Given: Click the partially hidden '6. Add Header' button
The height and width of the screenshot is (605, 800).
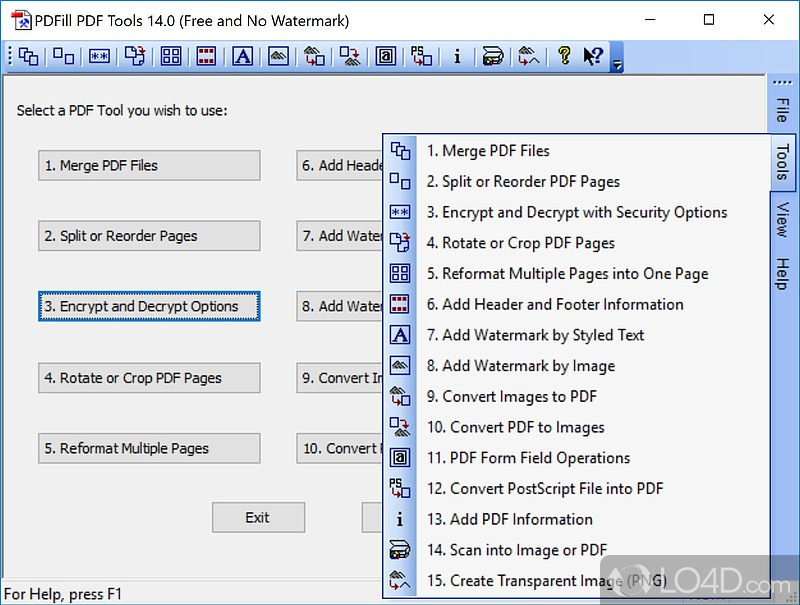Looking at the screenshot, I should click(339, 165).
